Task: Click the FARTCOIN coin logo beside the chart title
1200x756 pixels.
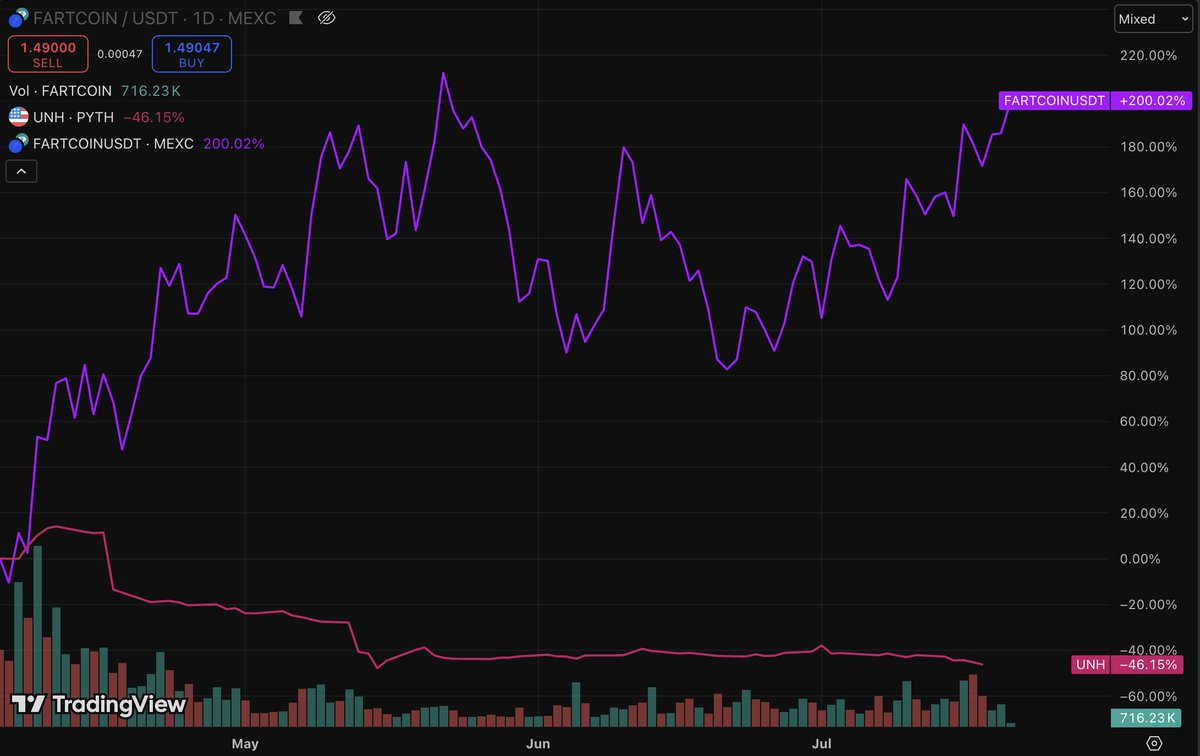Action: click(x=18, y=18)
